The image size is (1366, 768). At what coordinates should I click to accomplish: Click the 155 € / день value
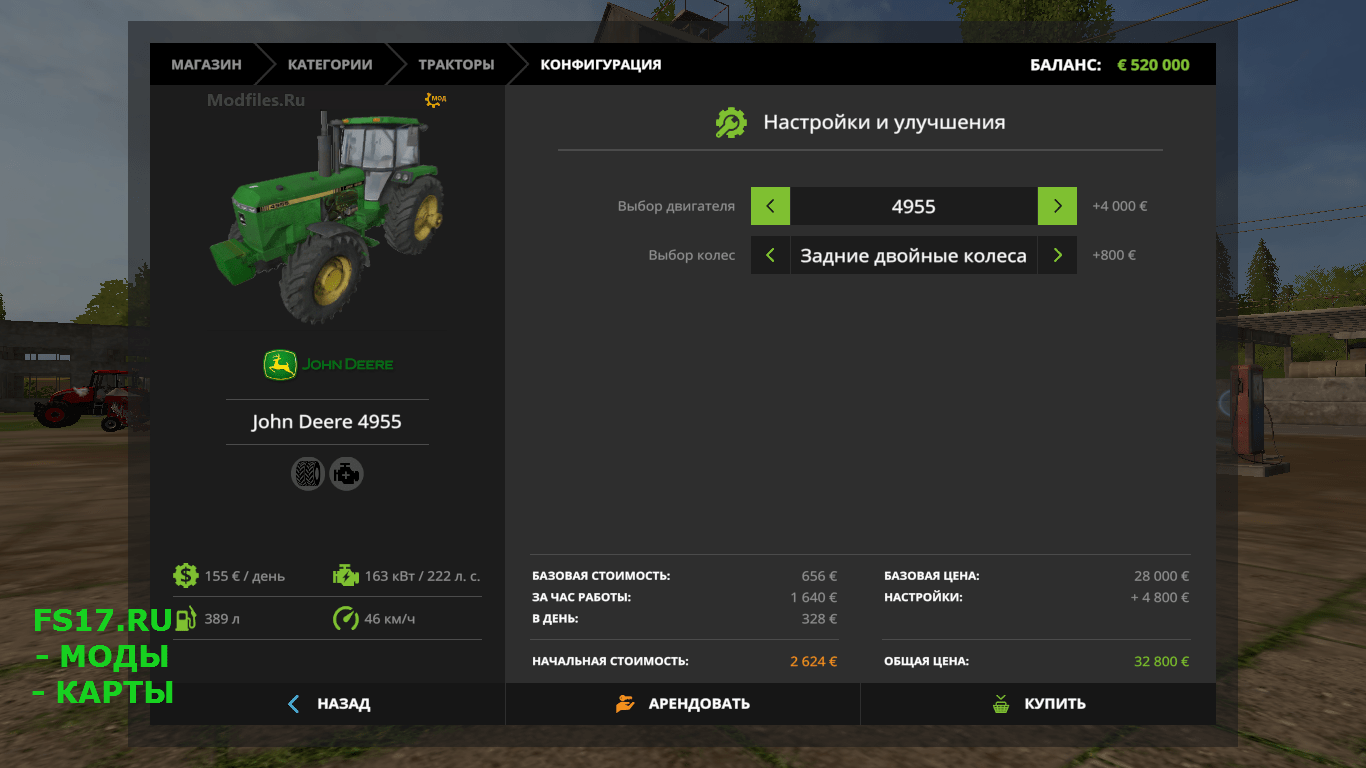(245, 576)
